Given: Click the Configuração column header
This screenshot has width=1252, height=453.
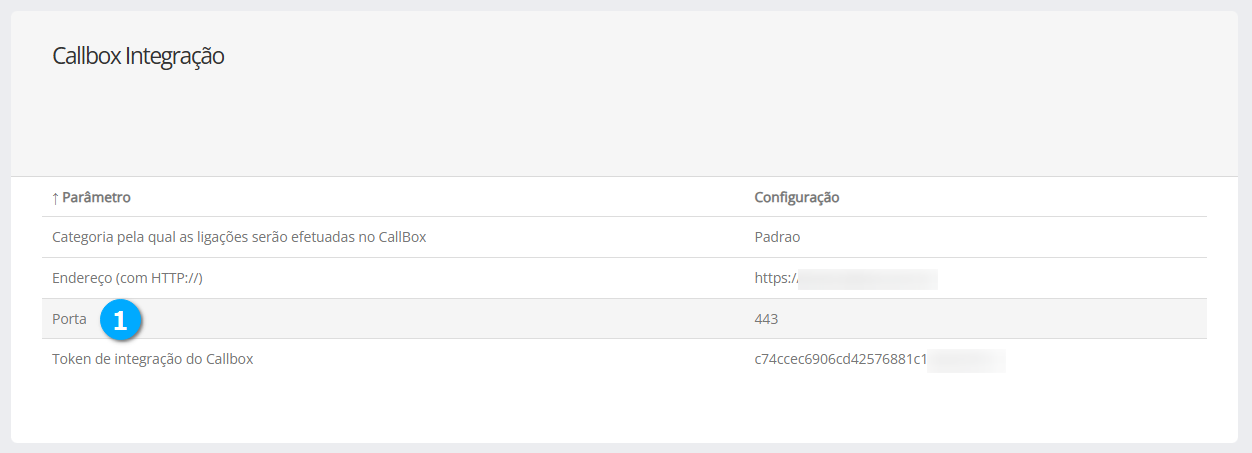Looking at the screenshot, I should coord(796,198).
